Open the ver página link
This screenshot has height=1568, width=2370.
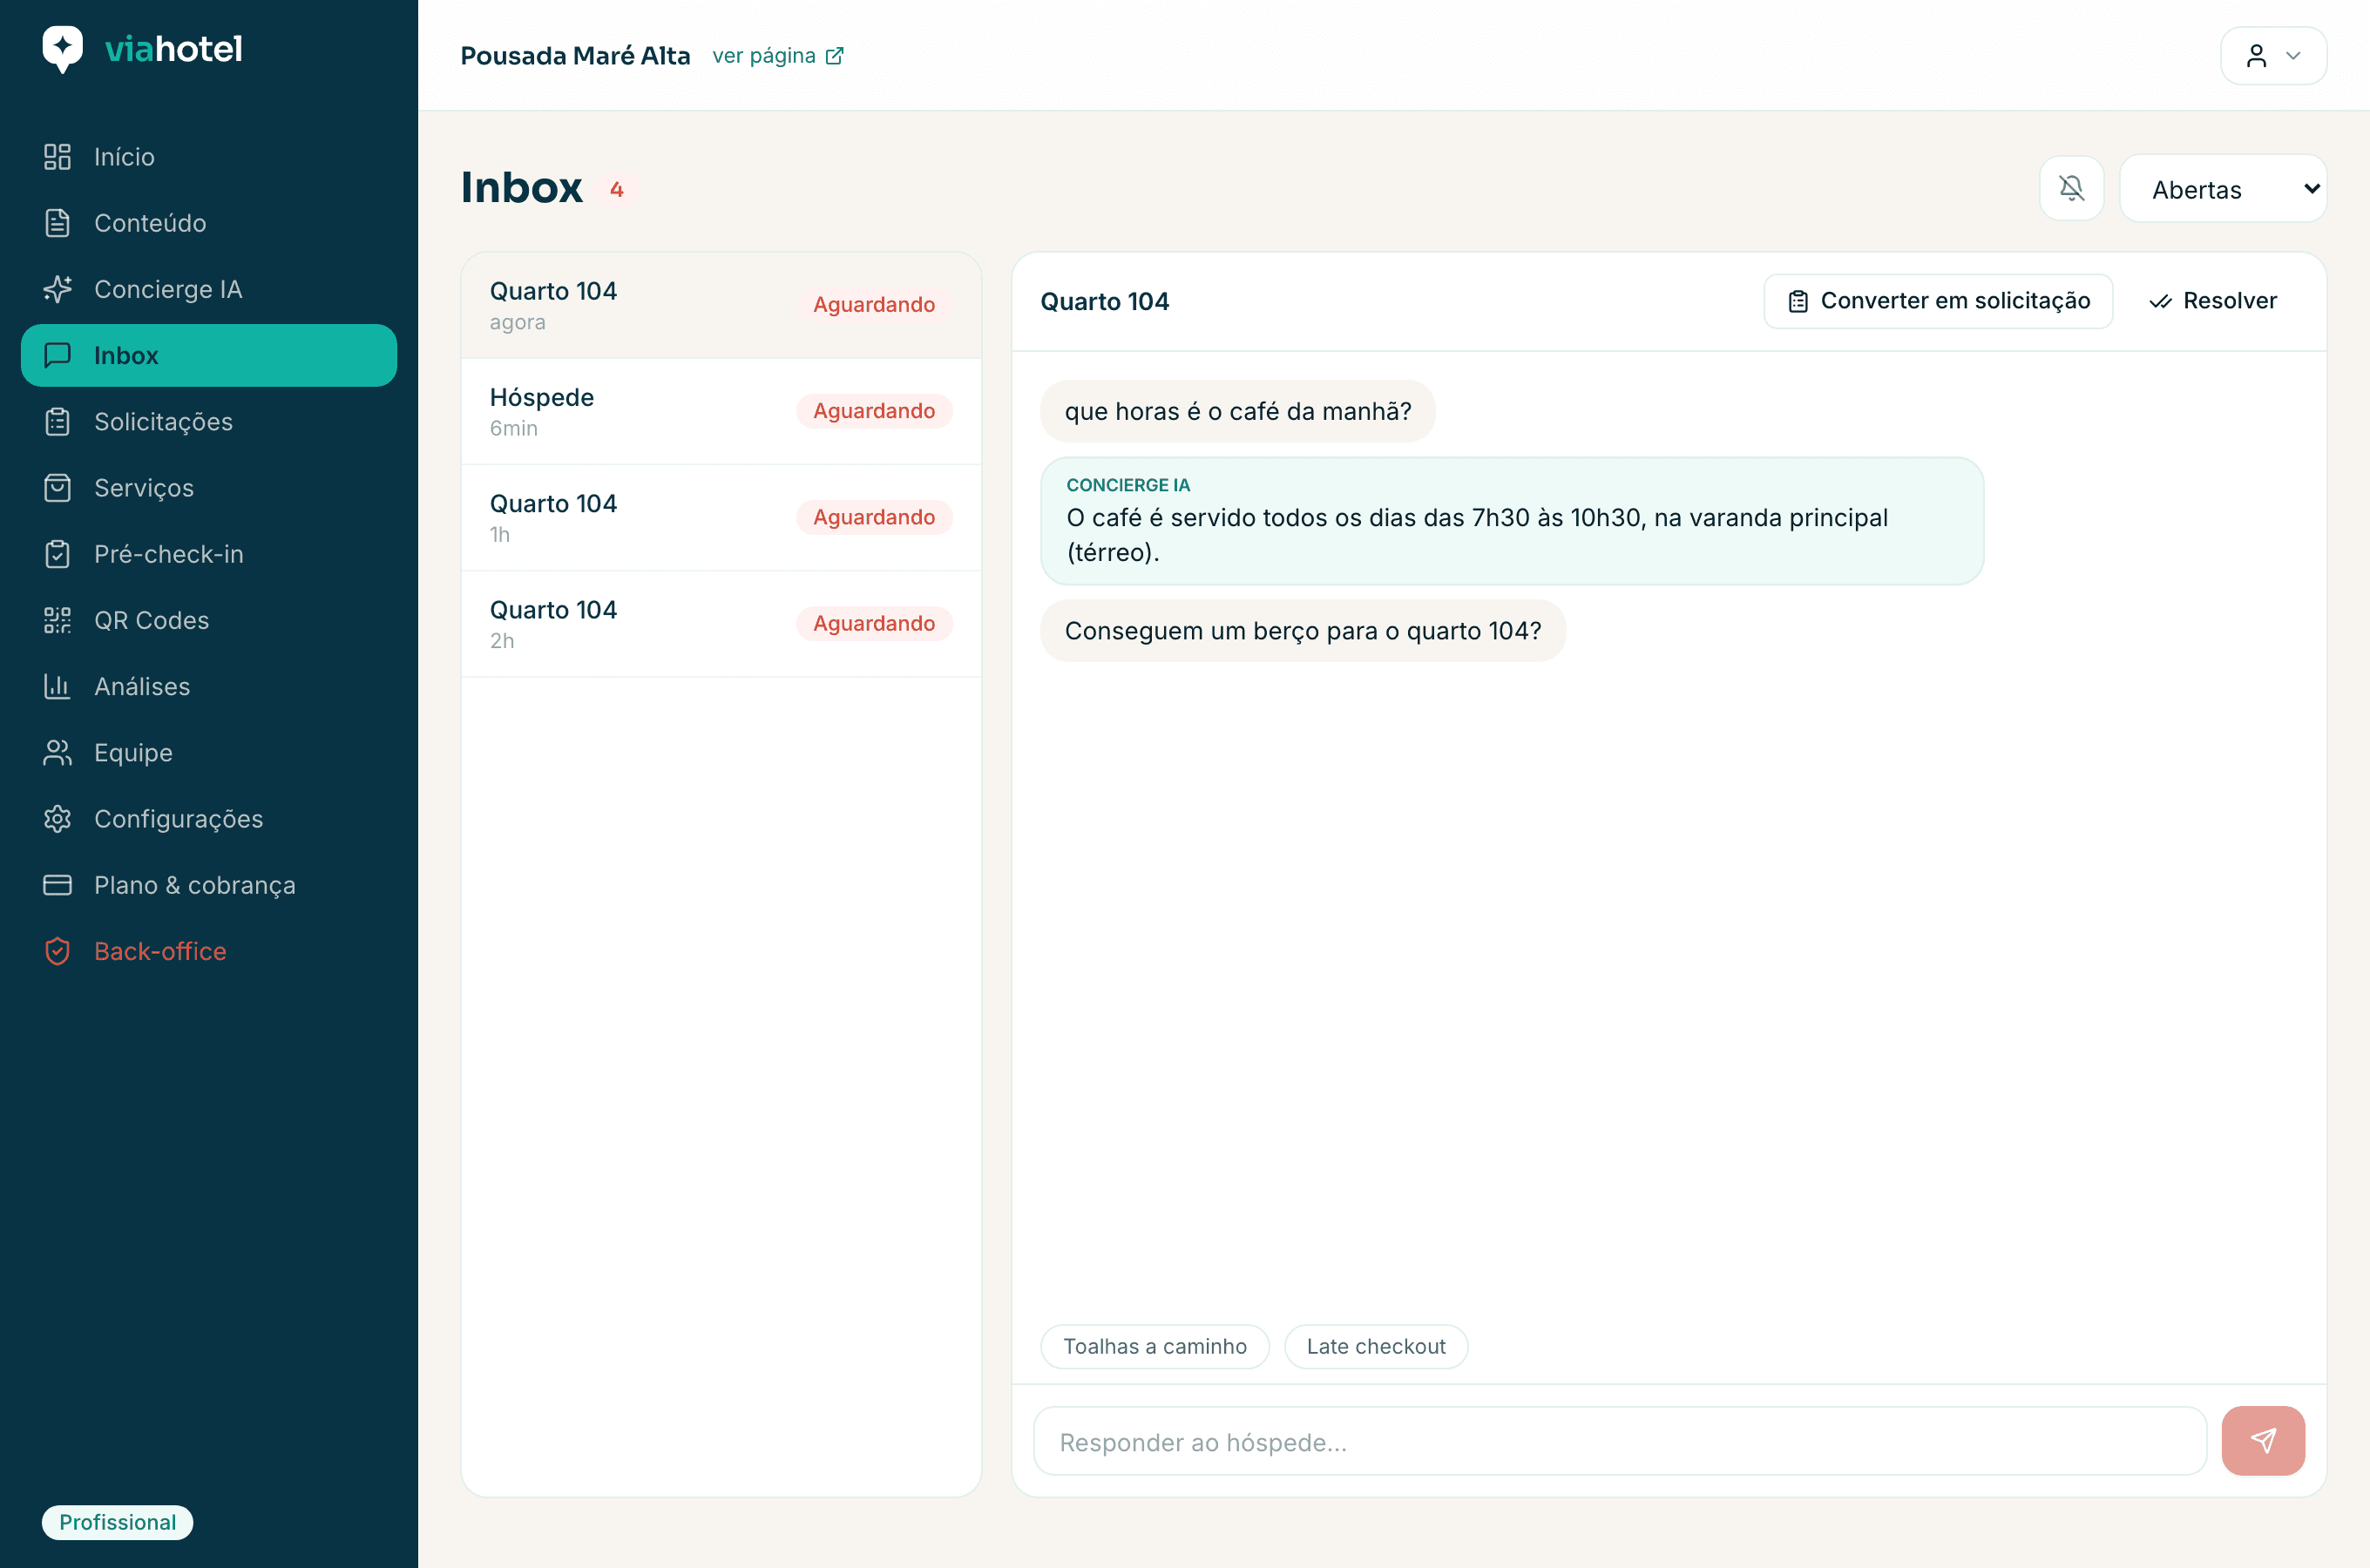[x=778, y=56]
